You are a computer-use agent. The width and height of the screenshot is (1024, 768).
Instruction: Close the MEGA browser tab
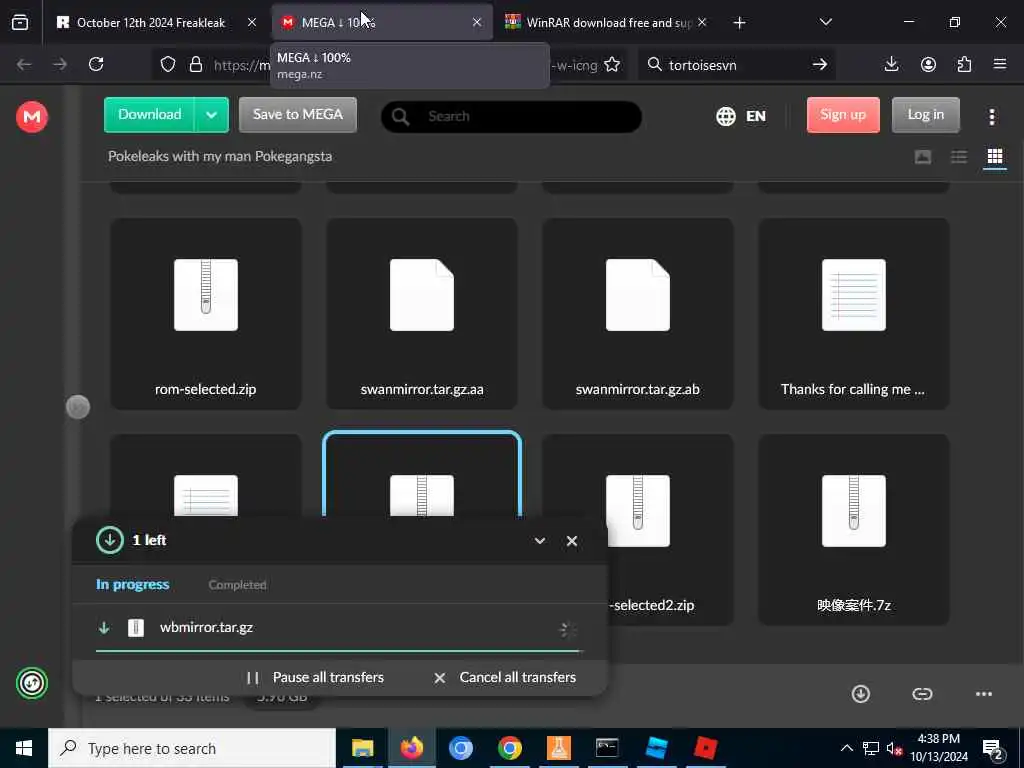pyautogui.click(x=477, y=22)
